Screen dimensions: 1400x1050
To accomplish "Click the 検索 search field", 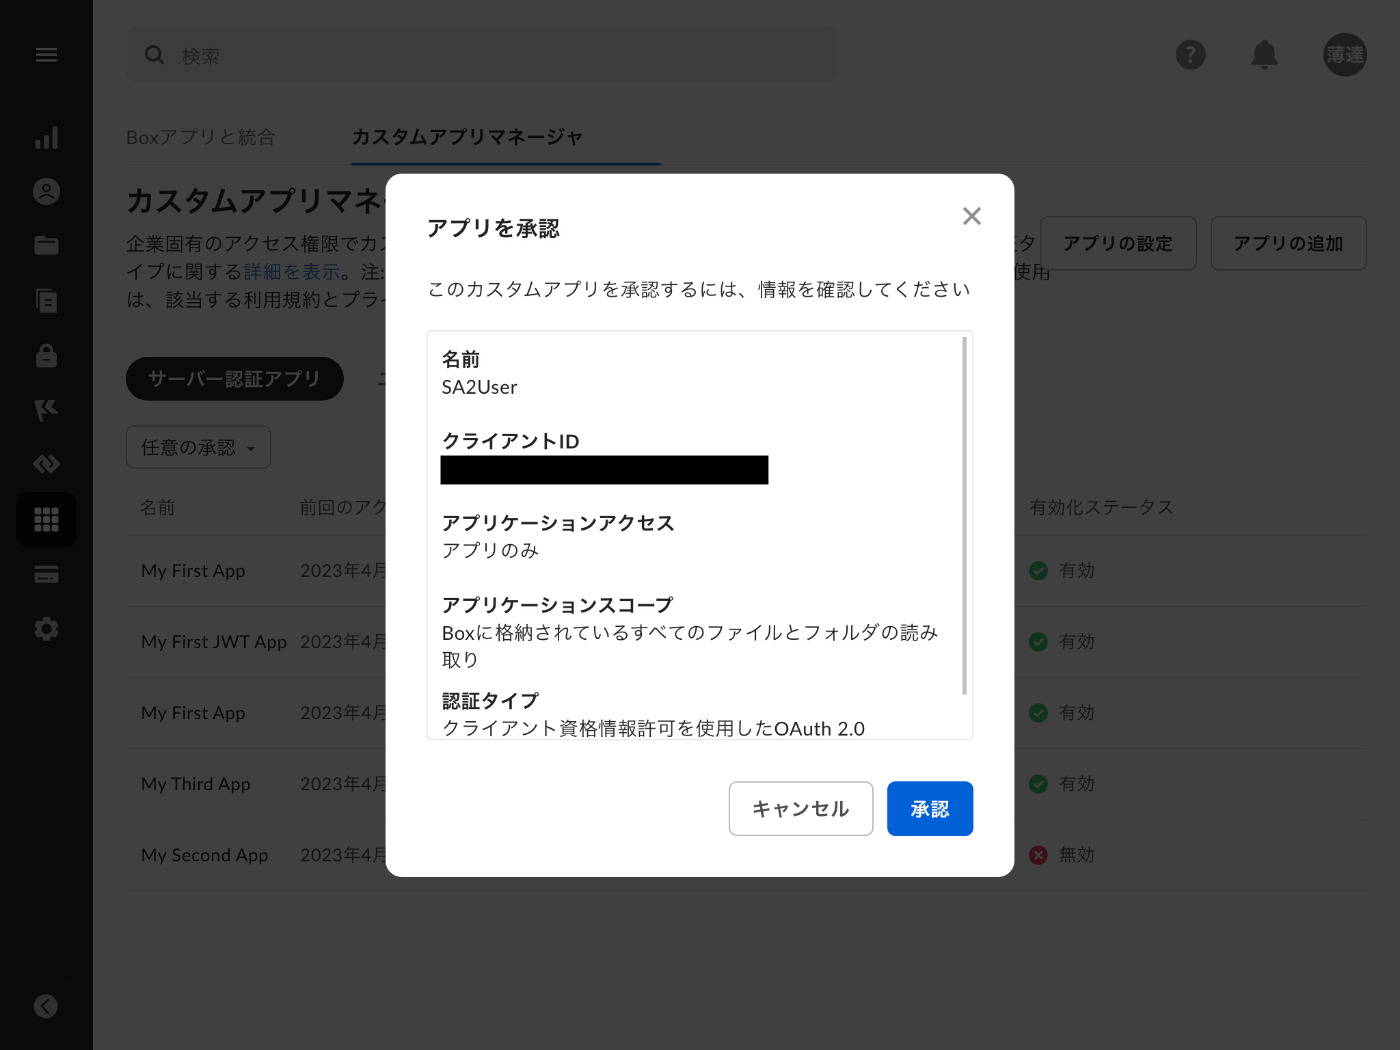I will 481,55.
